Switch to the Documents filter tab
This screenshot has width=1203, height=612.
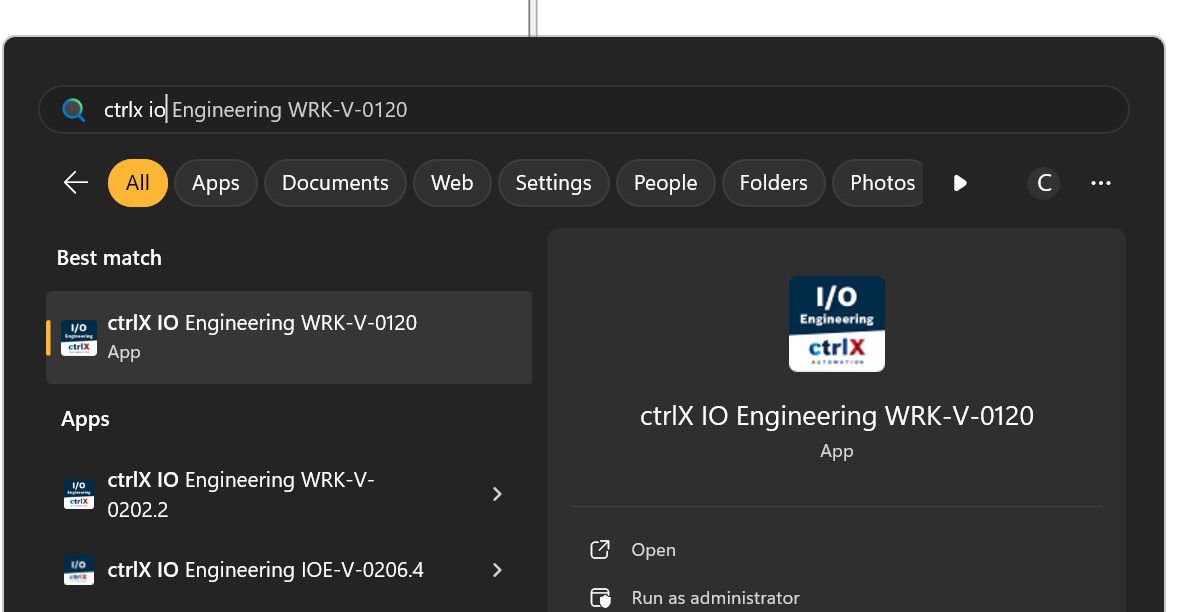[335, 183]
